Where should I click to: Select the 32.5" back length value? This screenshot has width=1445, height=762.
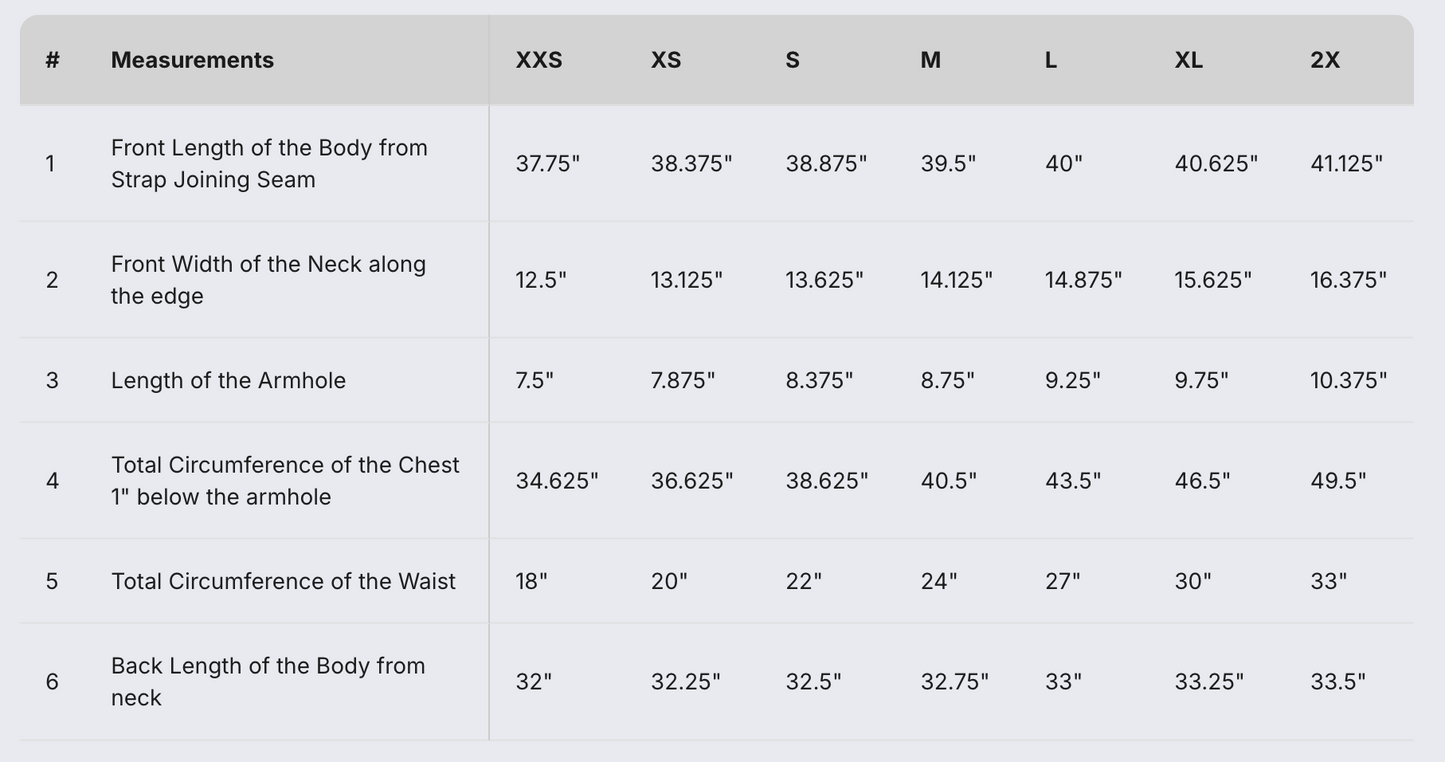pos(813,682)
